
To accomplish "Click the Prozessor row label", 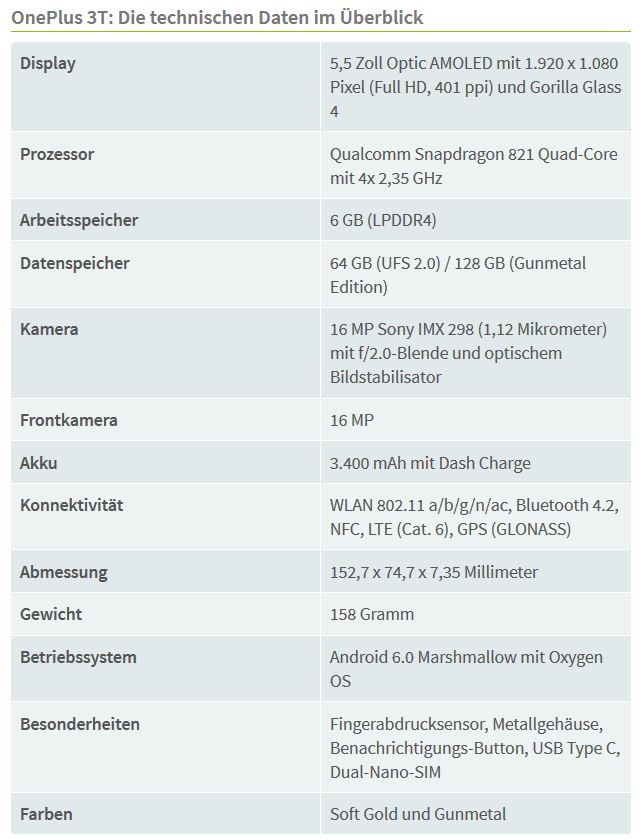I will (x=57, y=154).
